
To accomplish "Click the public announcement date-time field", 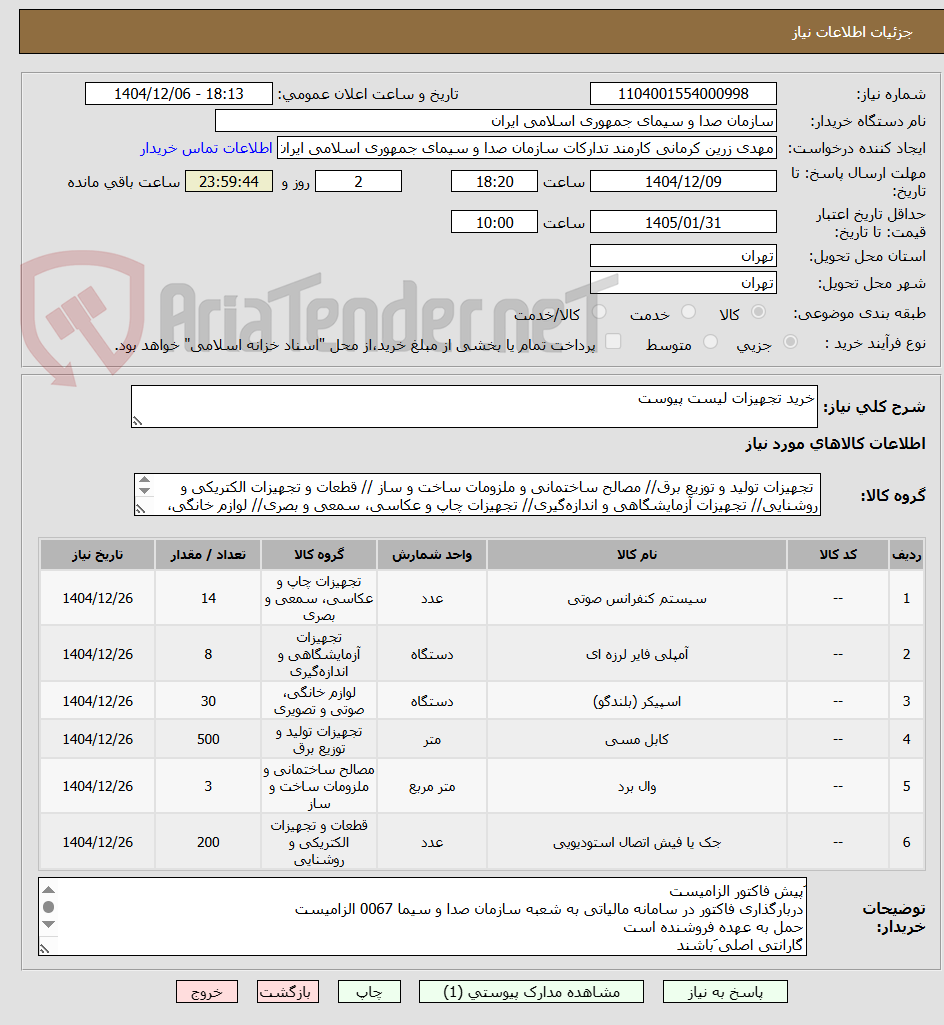I will pos(178,93).
